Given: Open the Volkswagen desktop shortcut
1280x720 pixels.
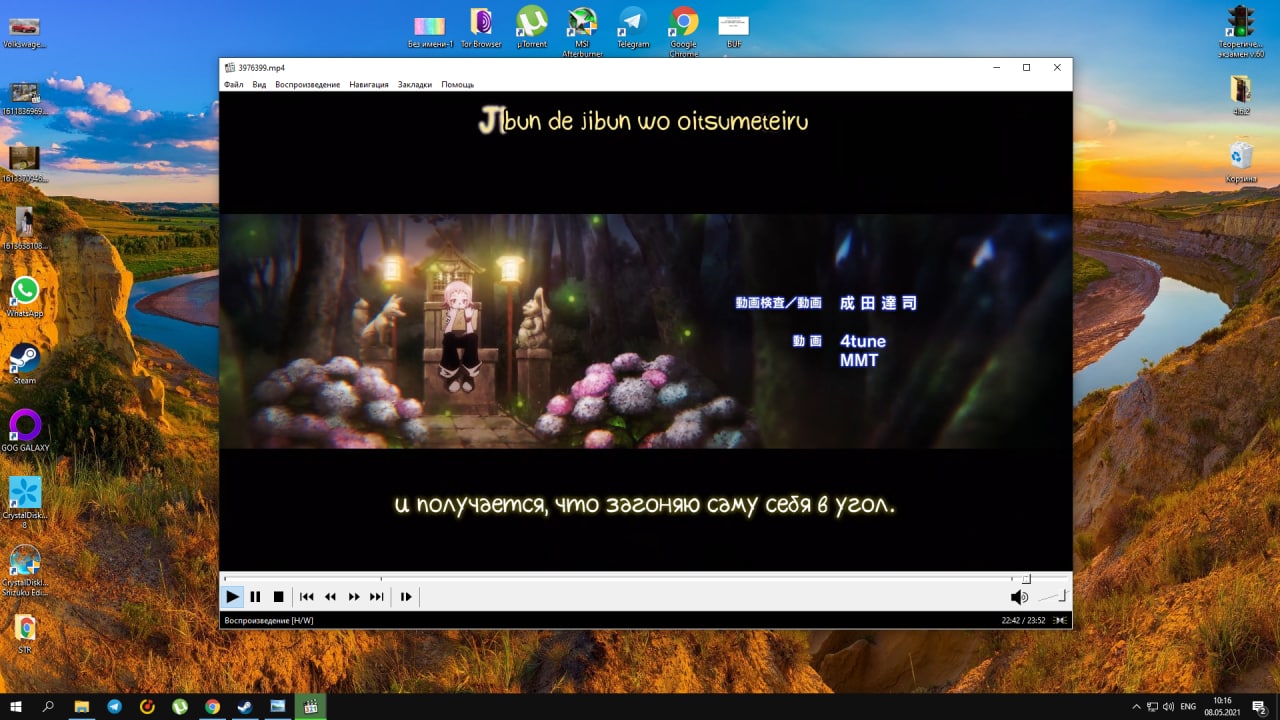Looking at the screenshot, I should pyautogui.click(x=24, y=30).
